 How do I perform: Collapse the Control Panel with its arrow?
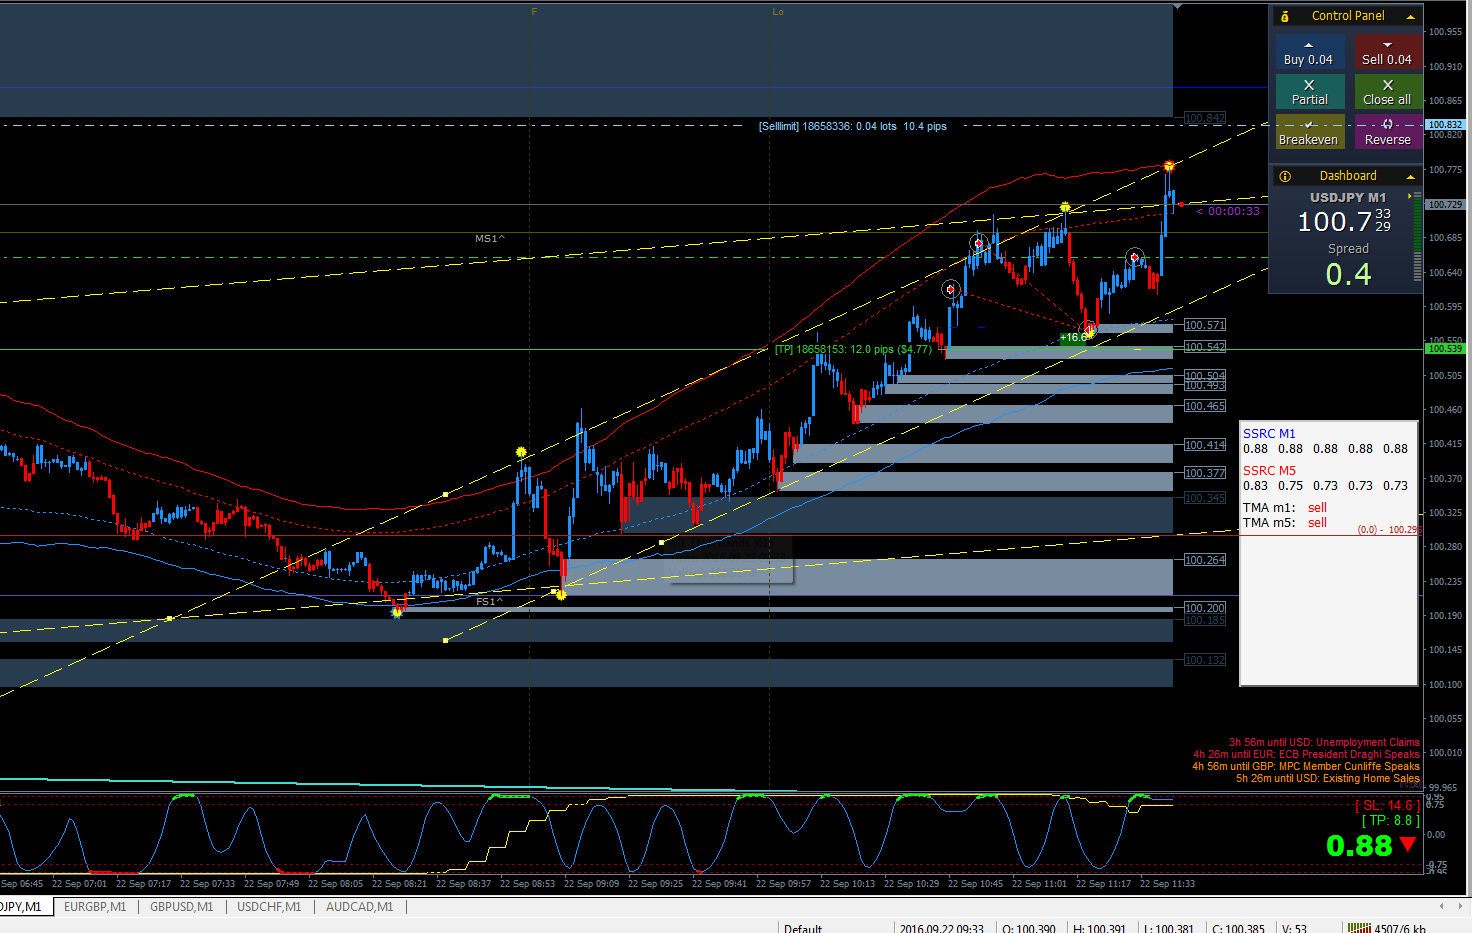(1411, 16)
